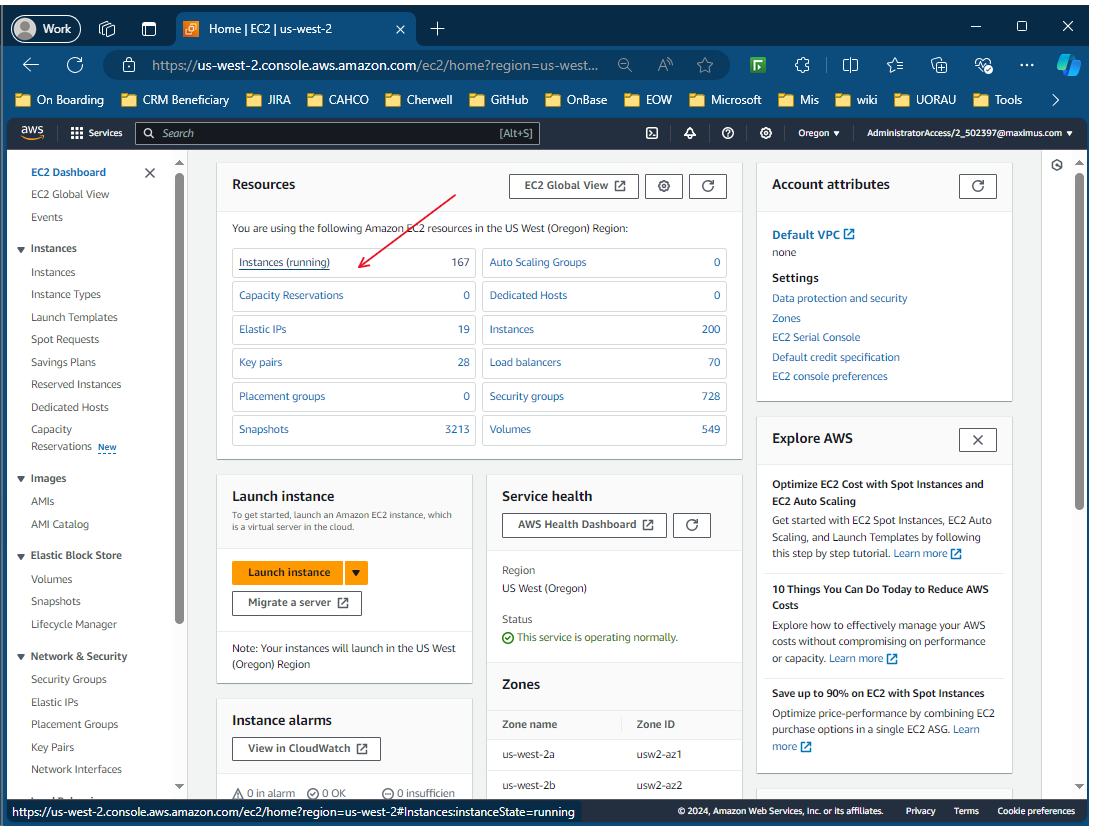The image size is (1093, 826).
Task: Open AWS Health Dashboard button
Action: [584, 525]
